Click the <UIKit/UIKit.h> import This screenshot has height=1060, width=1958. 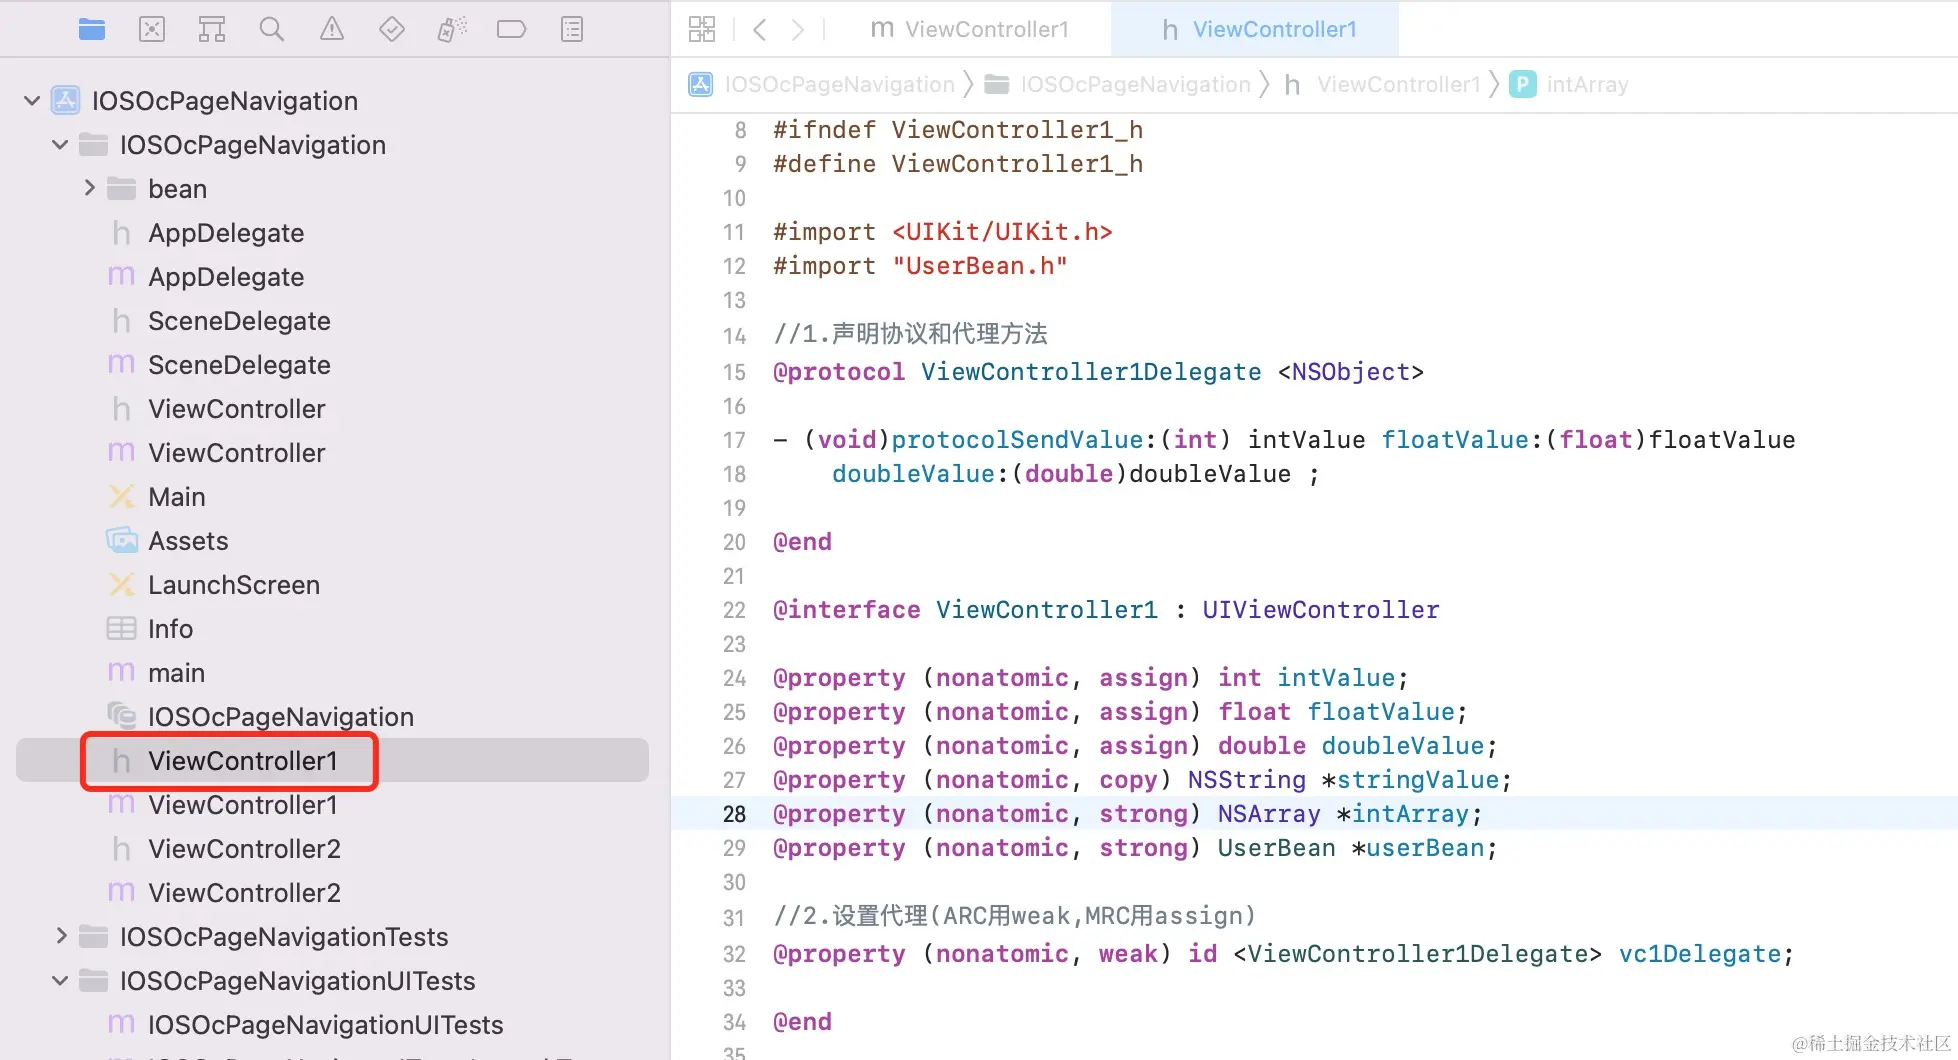[1002, 232]
